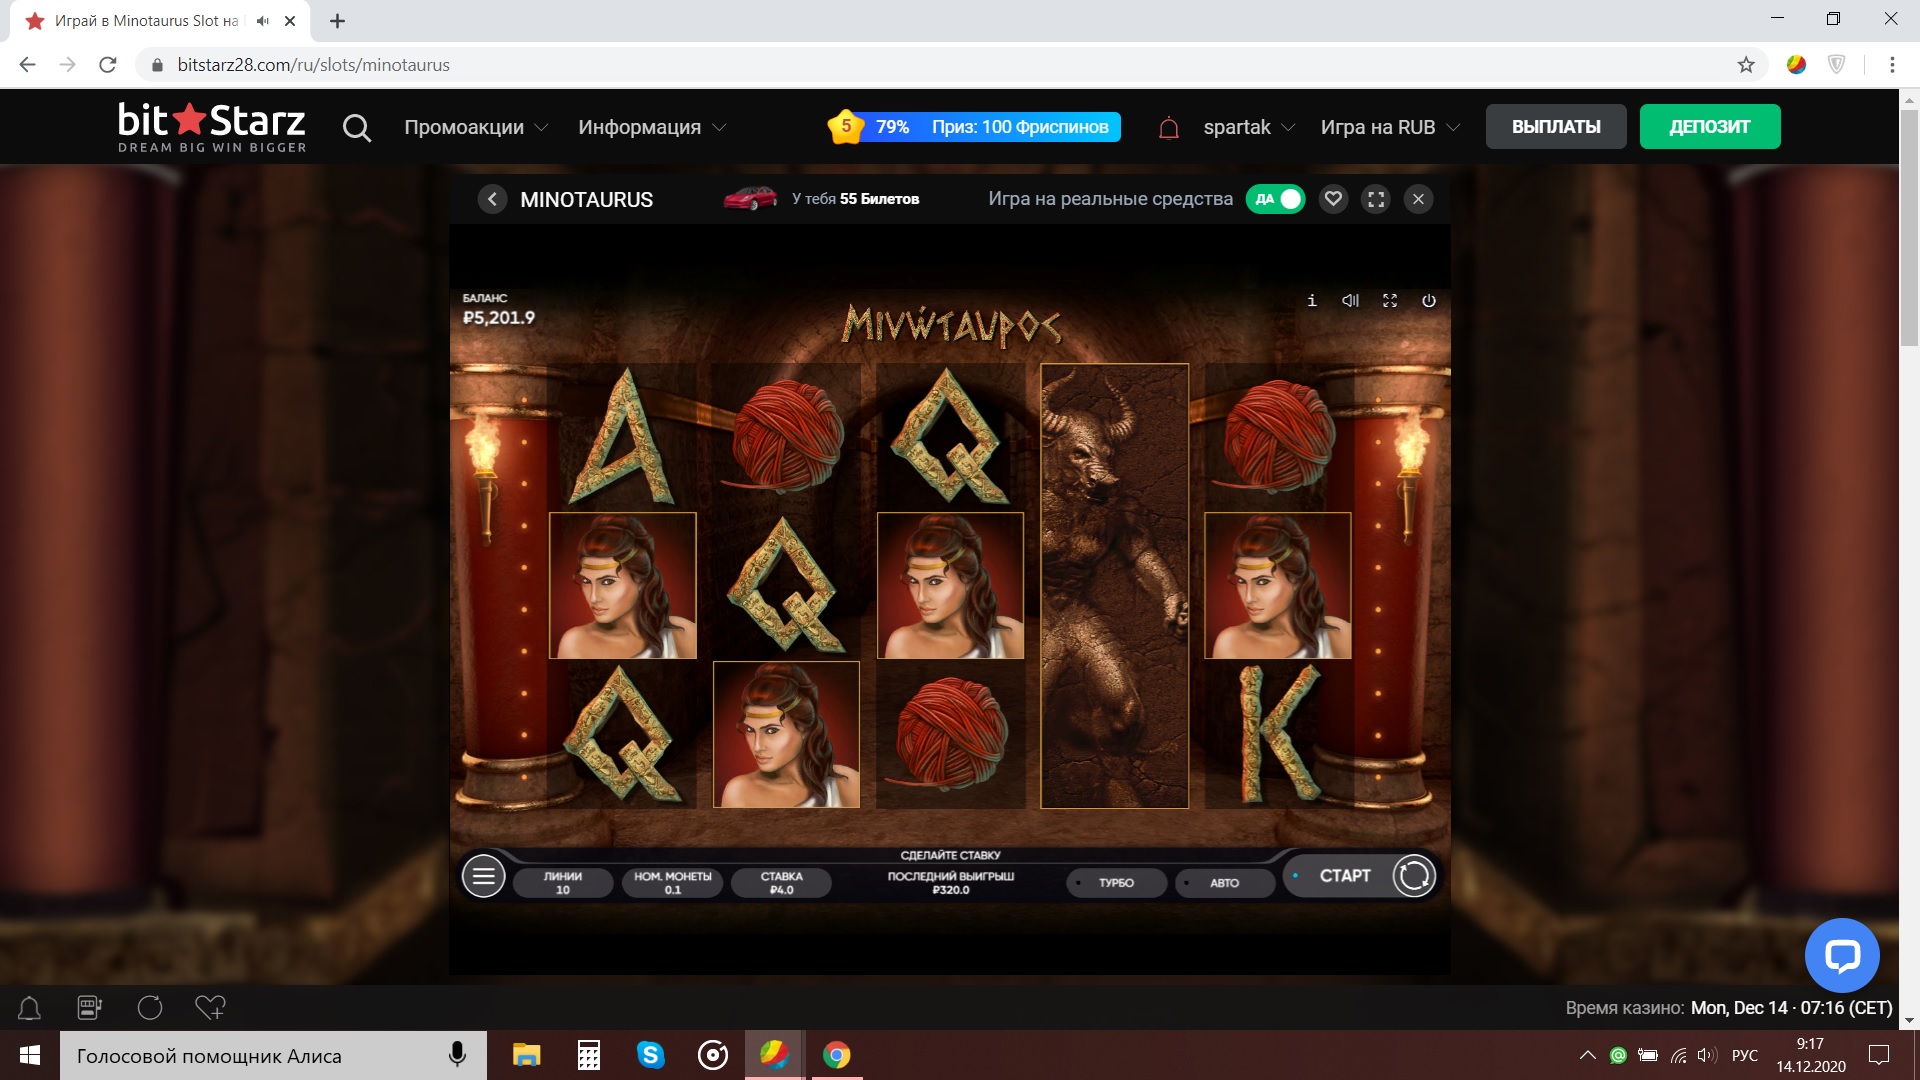Switch the РУС keyboard language
Screen dimensions: 1920x1080
click(x=1745, y=1055)
